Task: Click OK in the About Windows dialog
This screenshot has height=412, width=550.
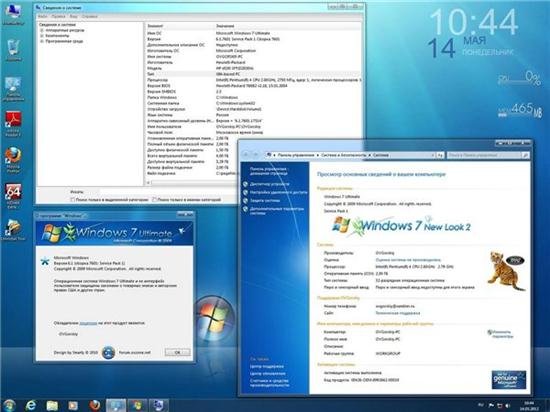Action: click(x=177, y=352)
